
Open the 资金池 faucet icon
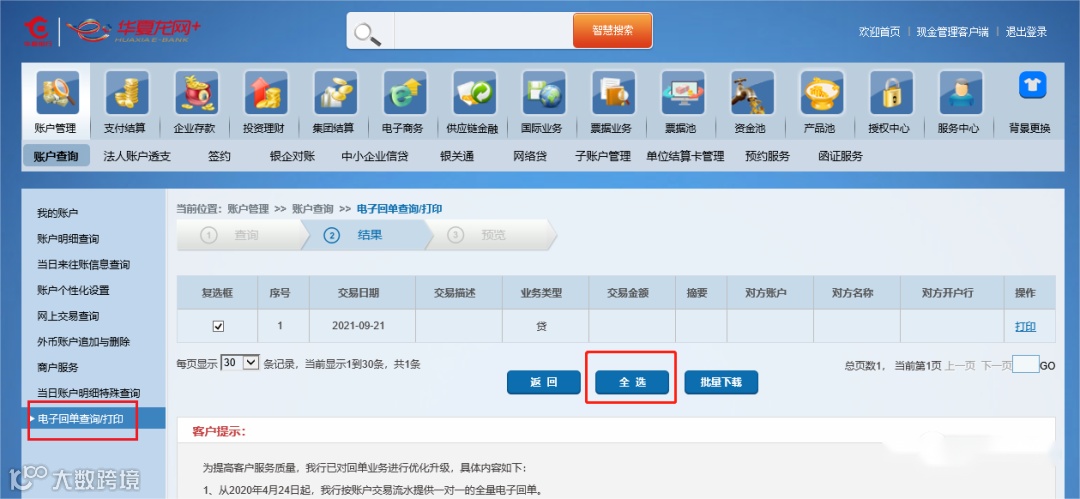point(753,92)
